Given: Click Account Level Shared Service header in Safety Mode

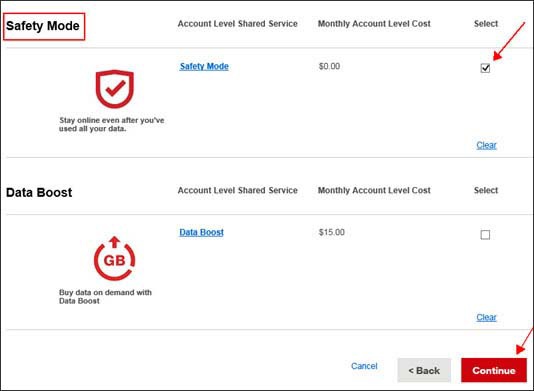Looking at the screenshot, I should click(x=237, y=24).
